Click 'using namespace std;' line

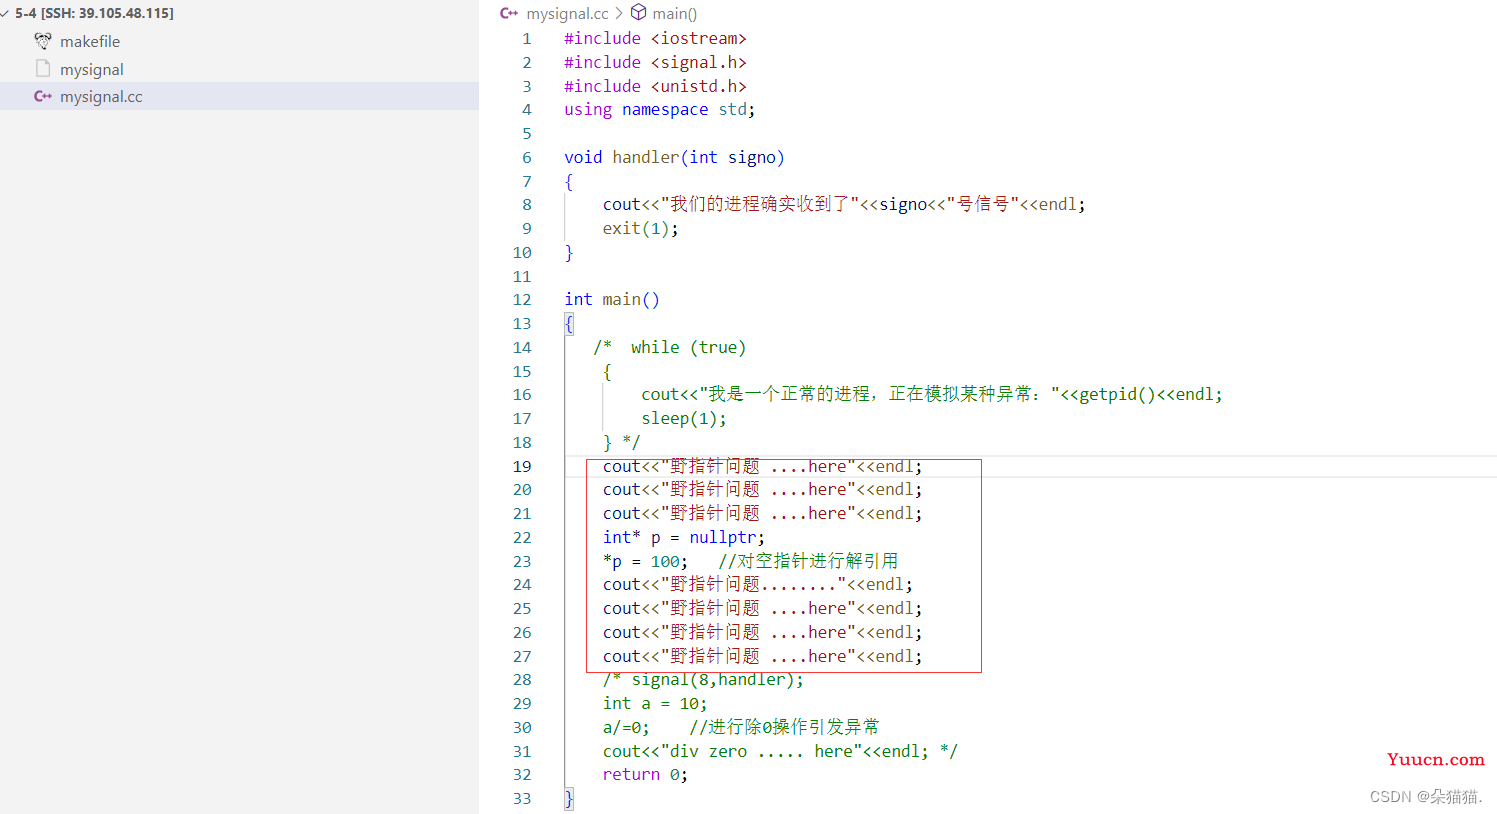click(x=660, y=109)
